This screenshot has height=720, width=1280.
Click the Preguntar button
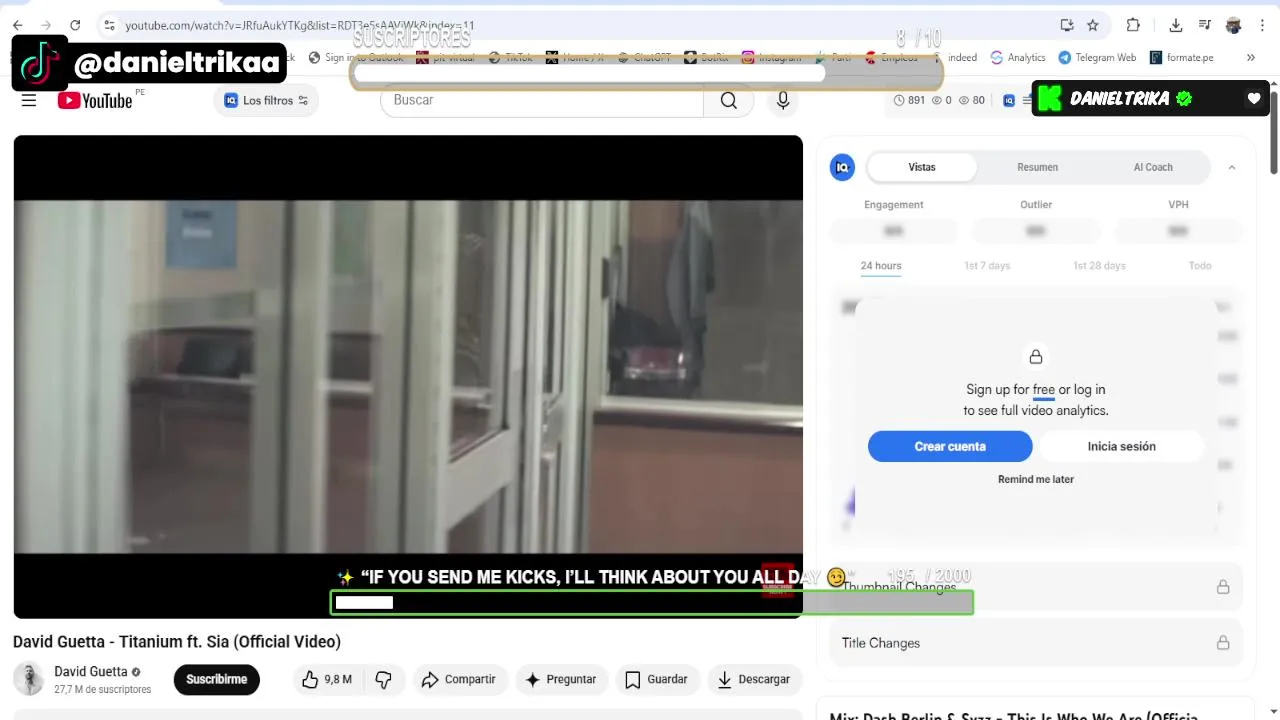click(561, 679)
